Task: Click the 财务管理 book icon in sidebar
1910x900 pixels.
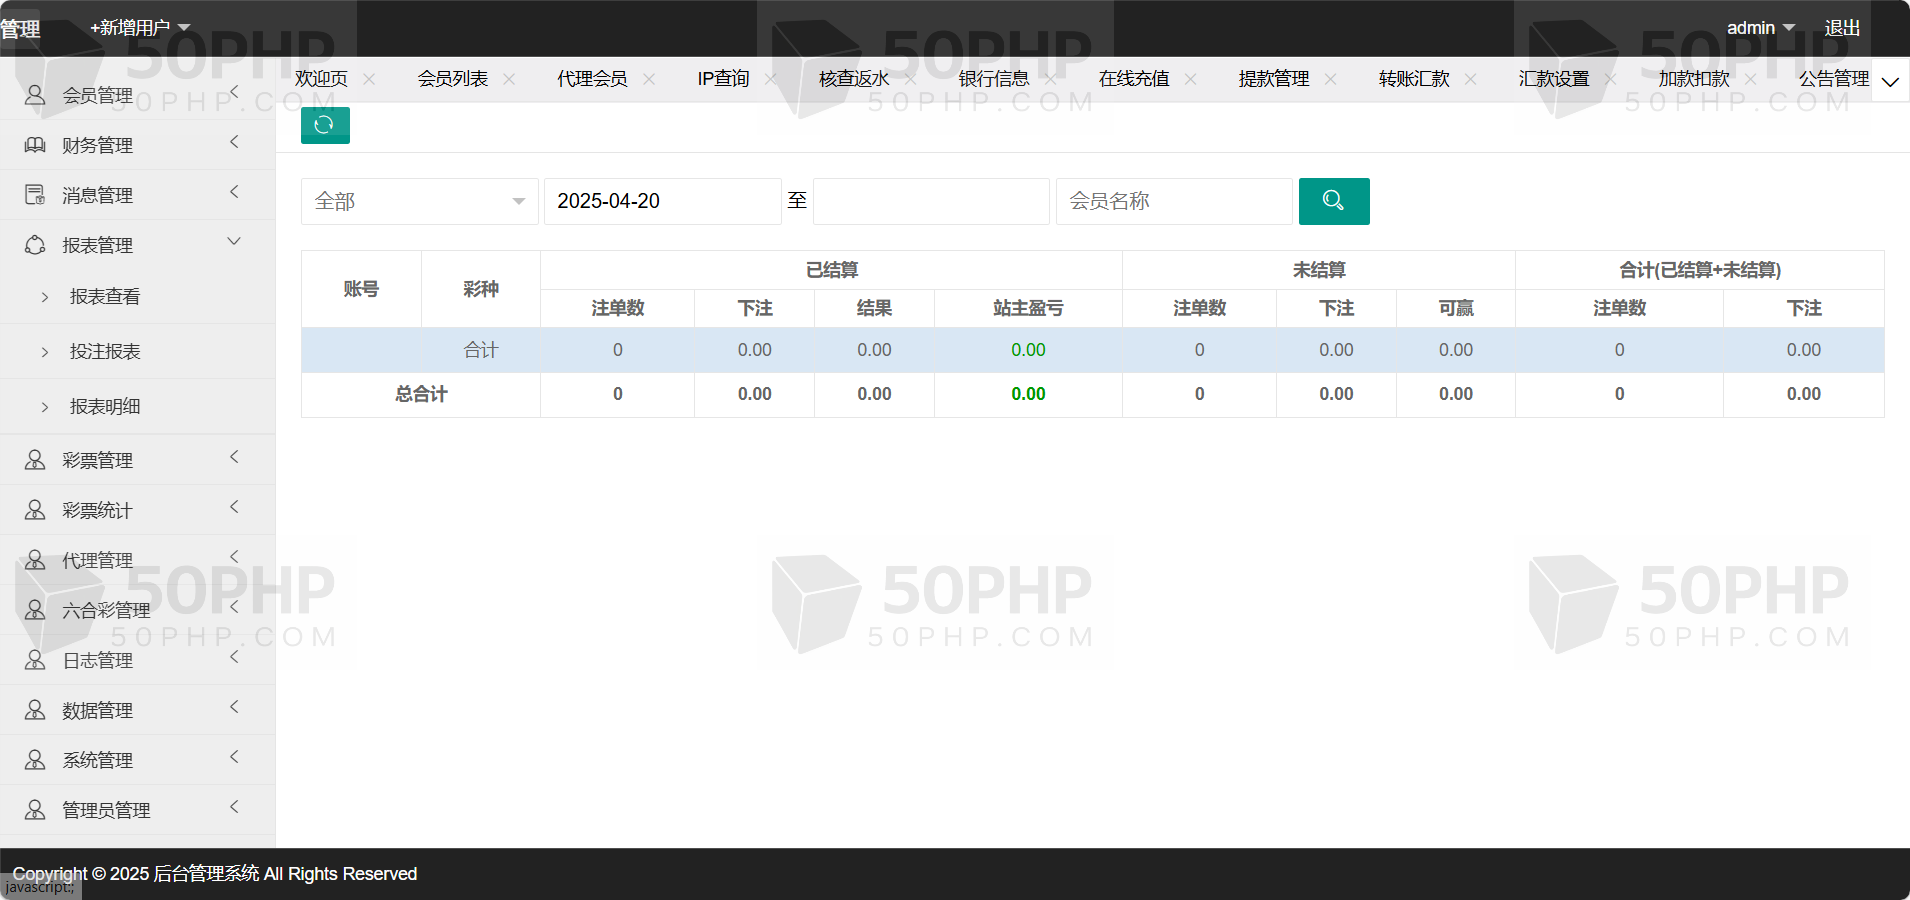Action: coord(35,145)
